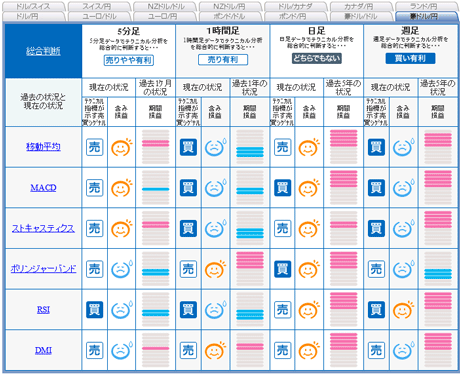Open the 総合判断 link

[x=43, y=51]
